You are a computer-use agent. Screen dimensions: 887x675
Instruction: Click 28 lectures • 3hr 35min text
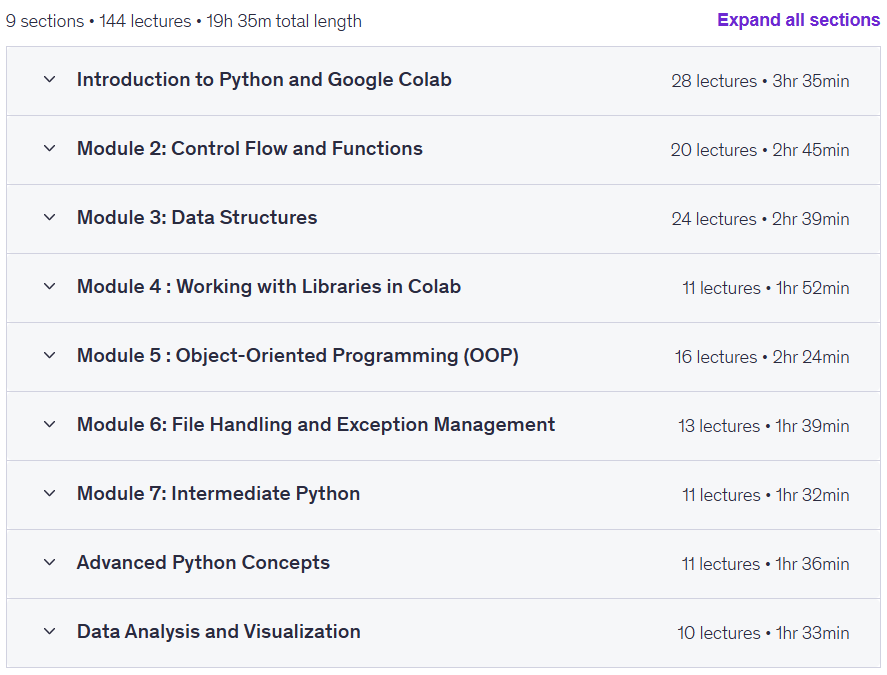[x=760, y=81]
